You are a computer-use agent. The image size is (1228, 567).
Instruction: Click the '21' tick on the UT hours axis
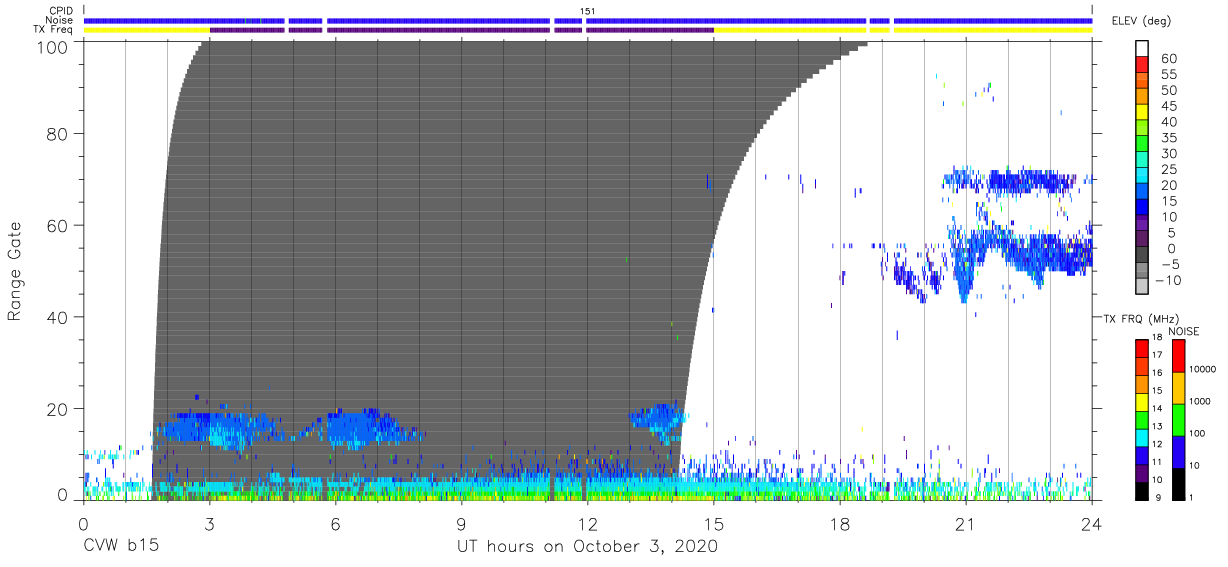(x=965, y=523)
